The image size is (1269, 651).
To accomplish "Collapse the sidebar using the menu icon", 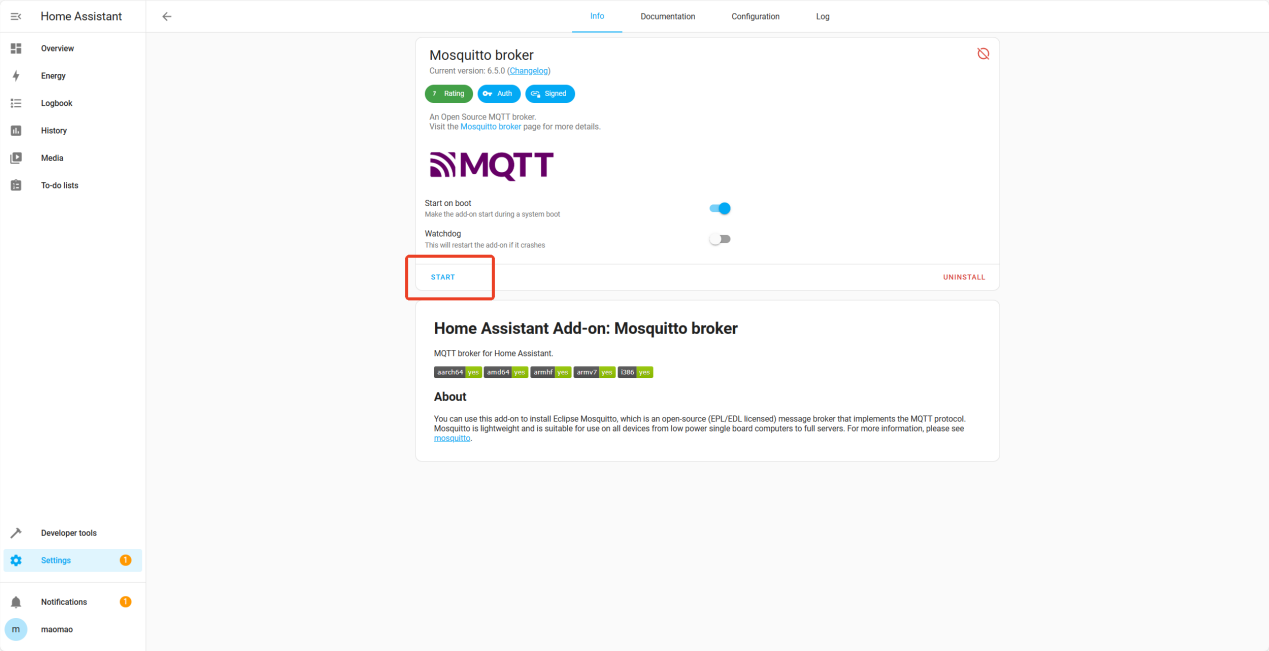I will 16,17.
